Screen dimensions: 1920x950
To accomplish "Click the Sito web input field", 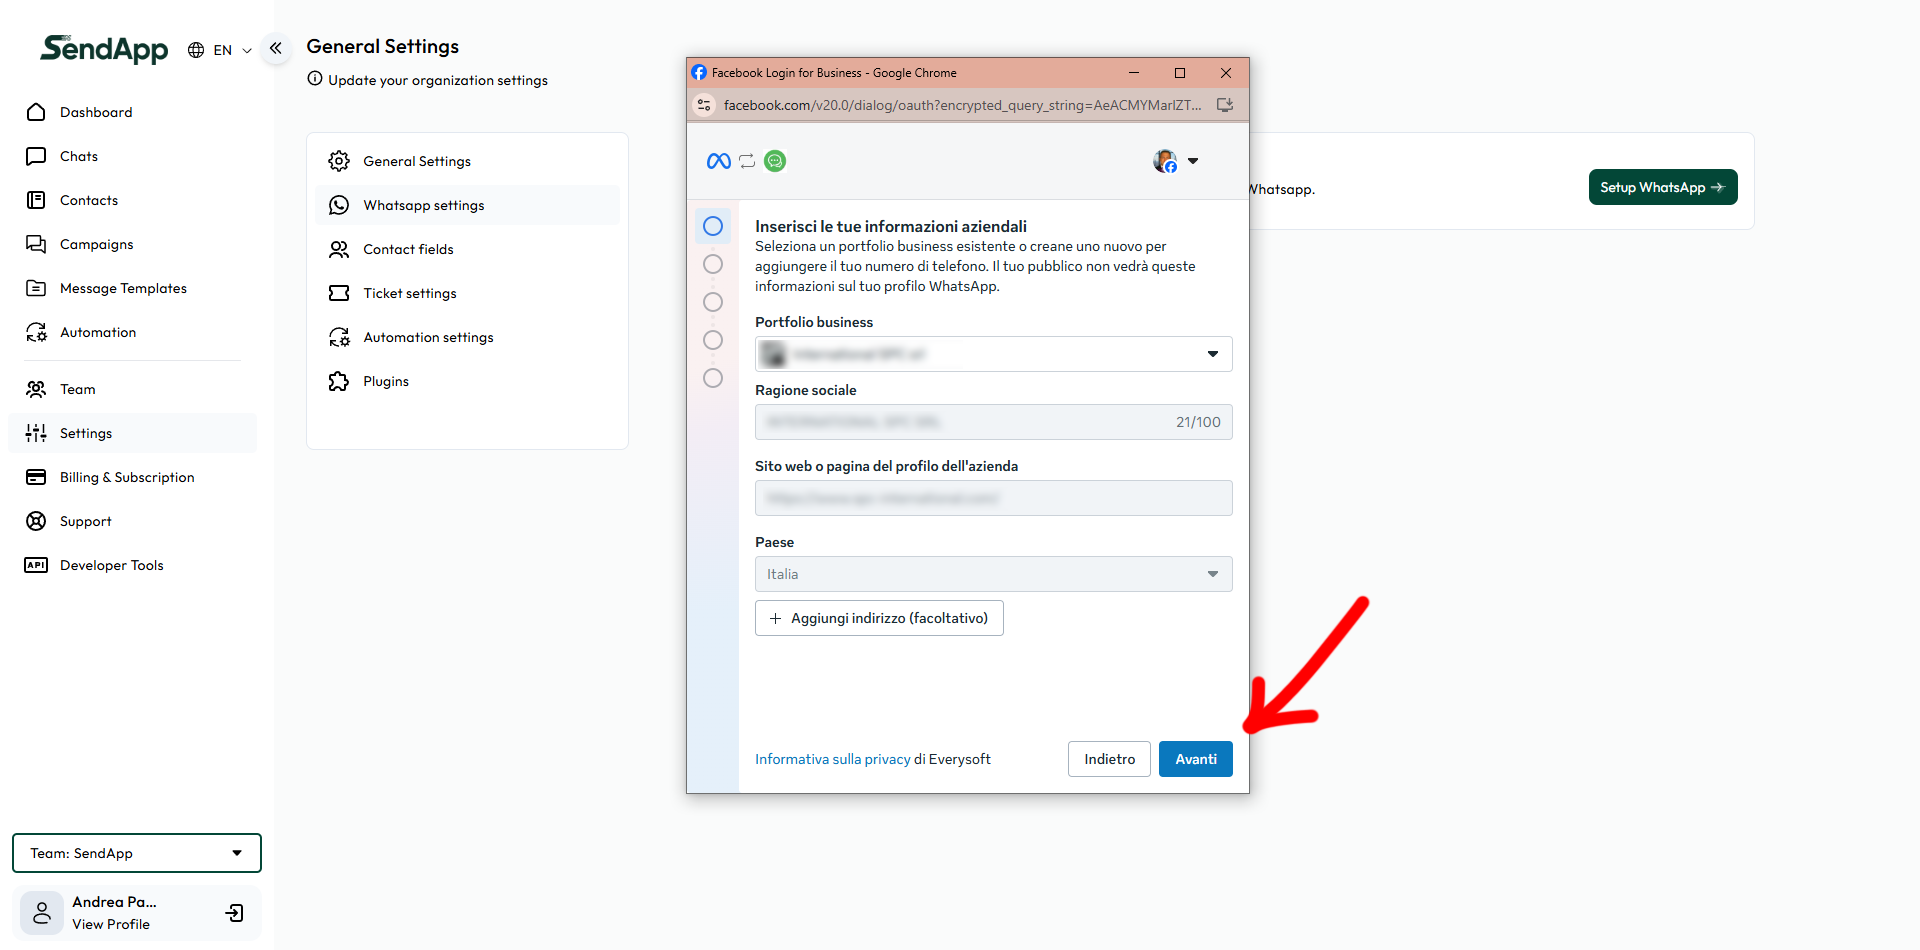I will pyautogui.click(x=994, y=498).
